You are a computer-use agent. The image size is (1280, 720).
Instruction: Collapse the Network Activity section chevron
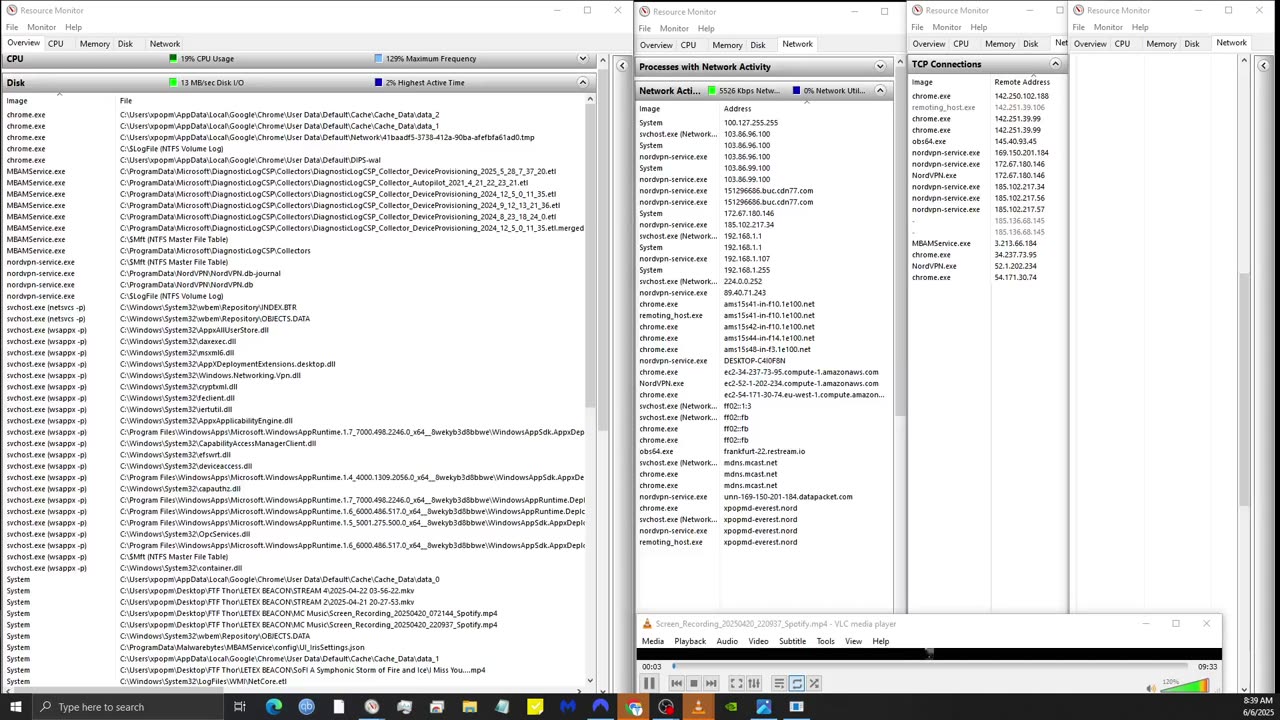click(880, 91)
